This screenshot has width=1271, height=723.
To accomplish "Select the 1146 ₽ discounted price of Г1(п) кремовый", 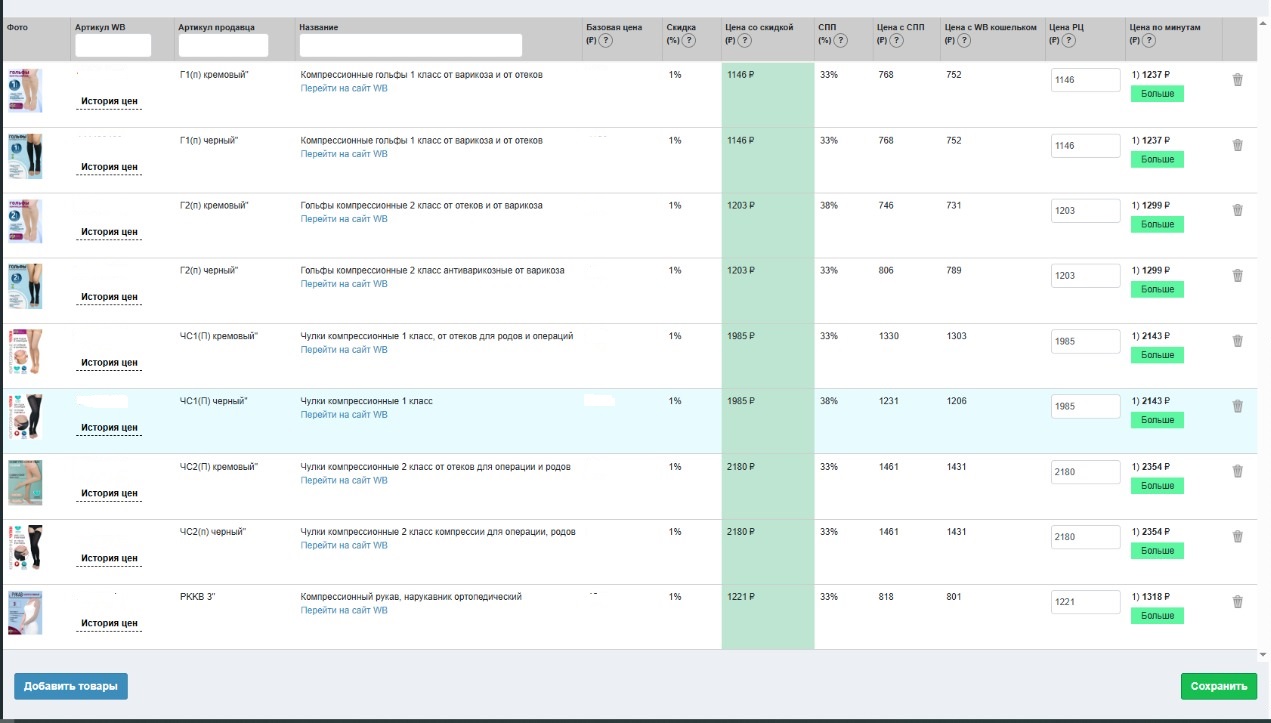I will click(741, 75).
